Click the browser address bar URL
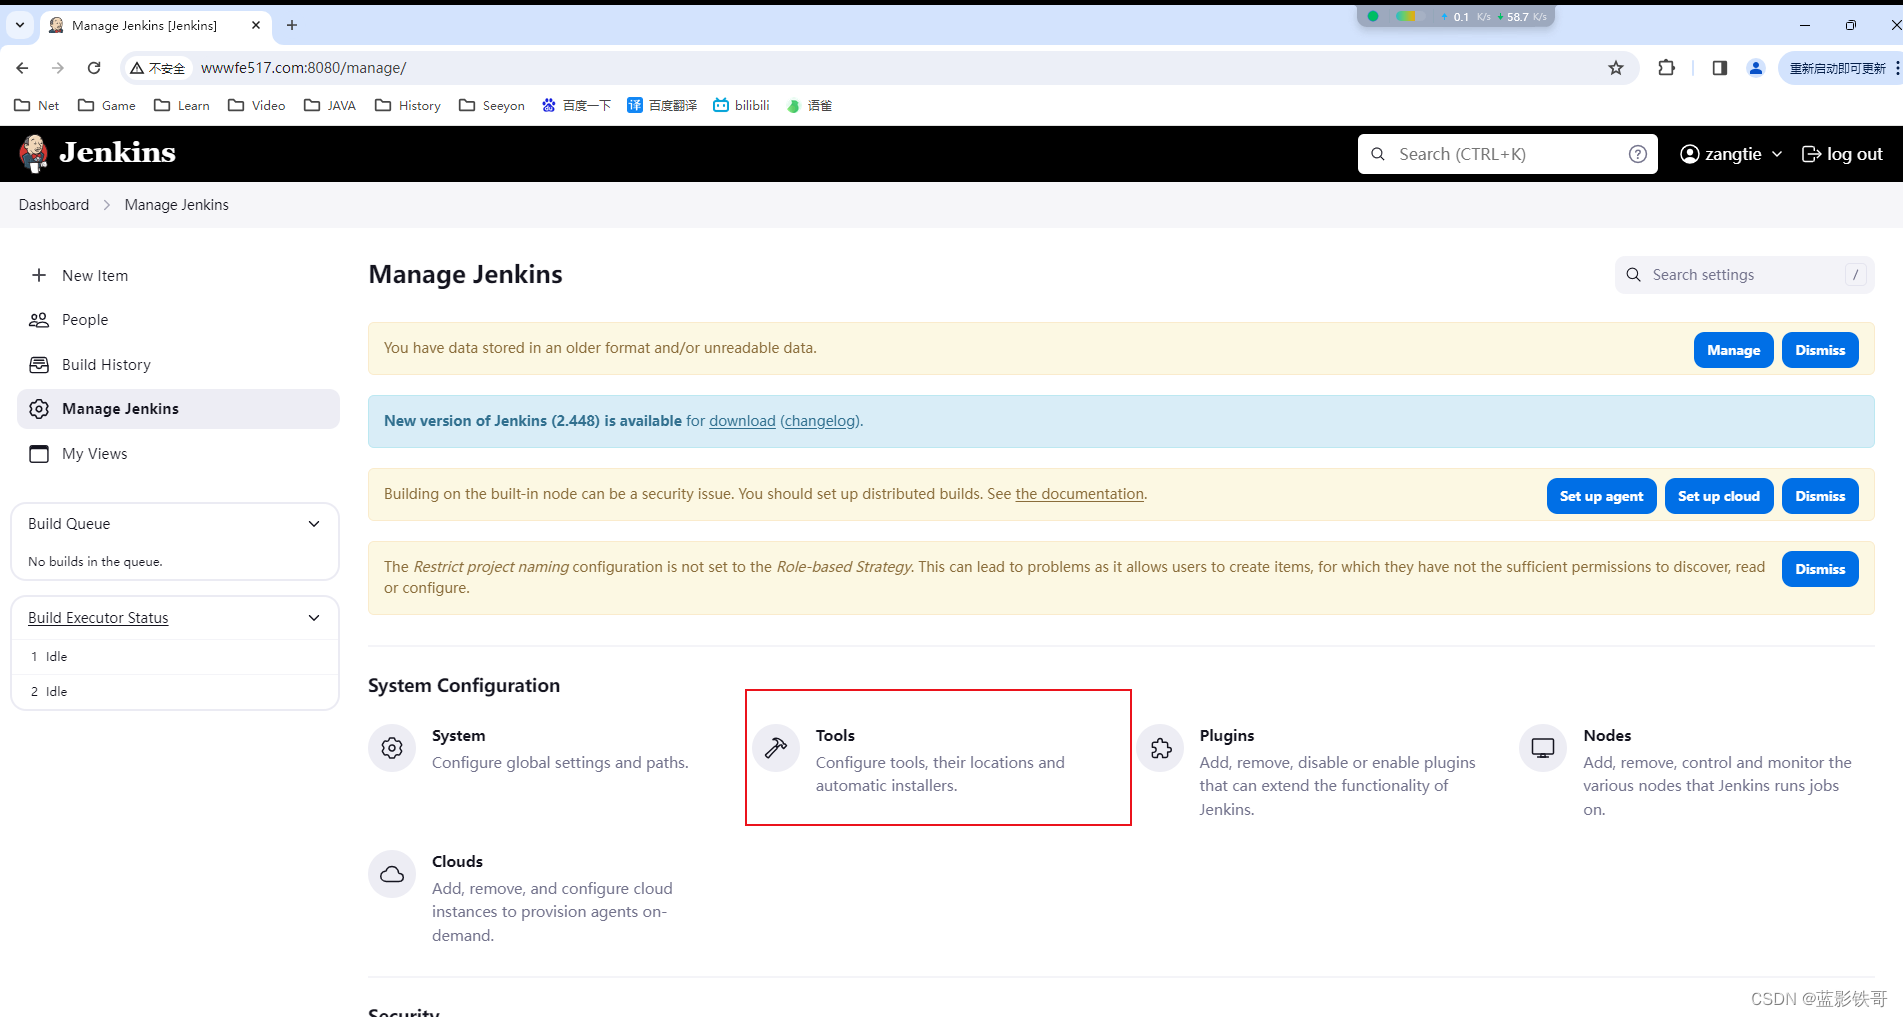 303,68
